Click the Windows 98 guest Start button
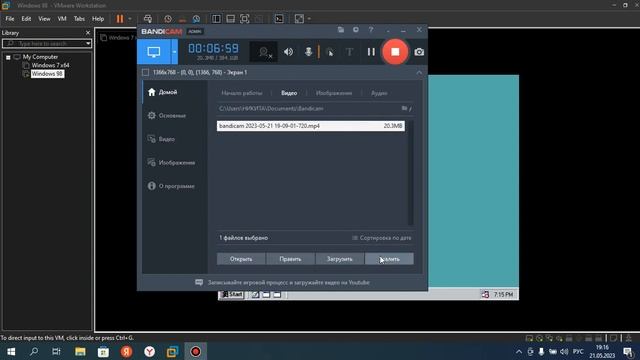The image size is (640, 360). (231, 294)
